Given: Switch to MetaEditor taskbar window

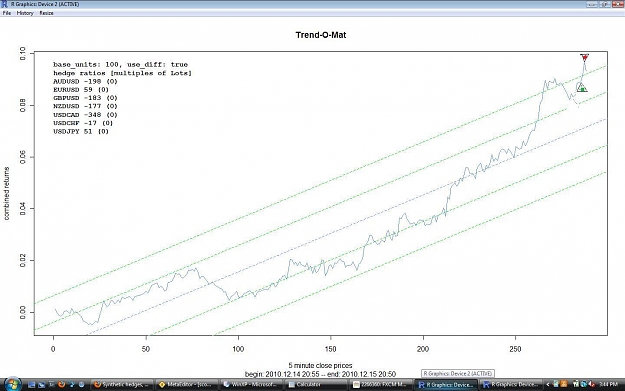Looking at the screenshot, I should click(186, 385).
